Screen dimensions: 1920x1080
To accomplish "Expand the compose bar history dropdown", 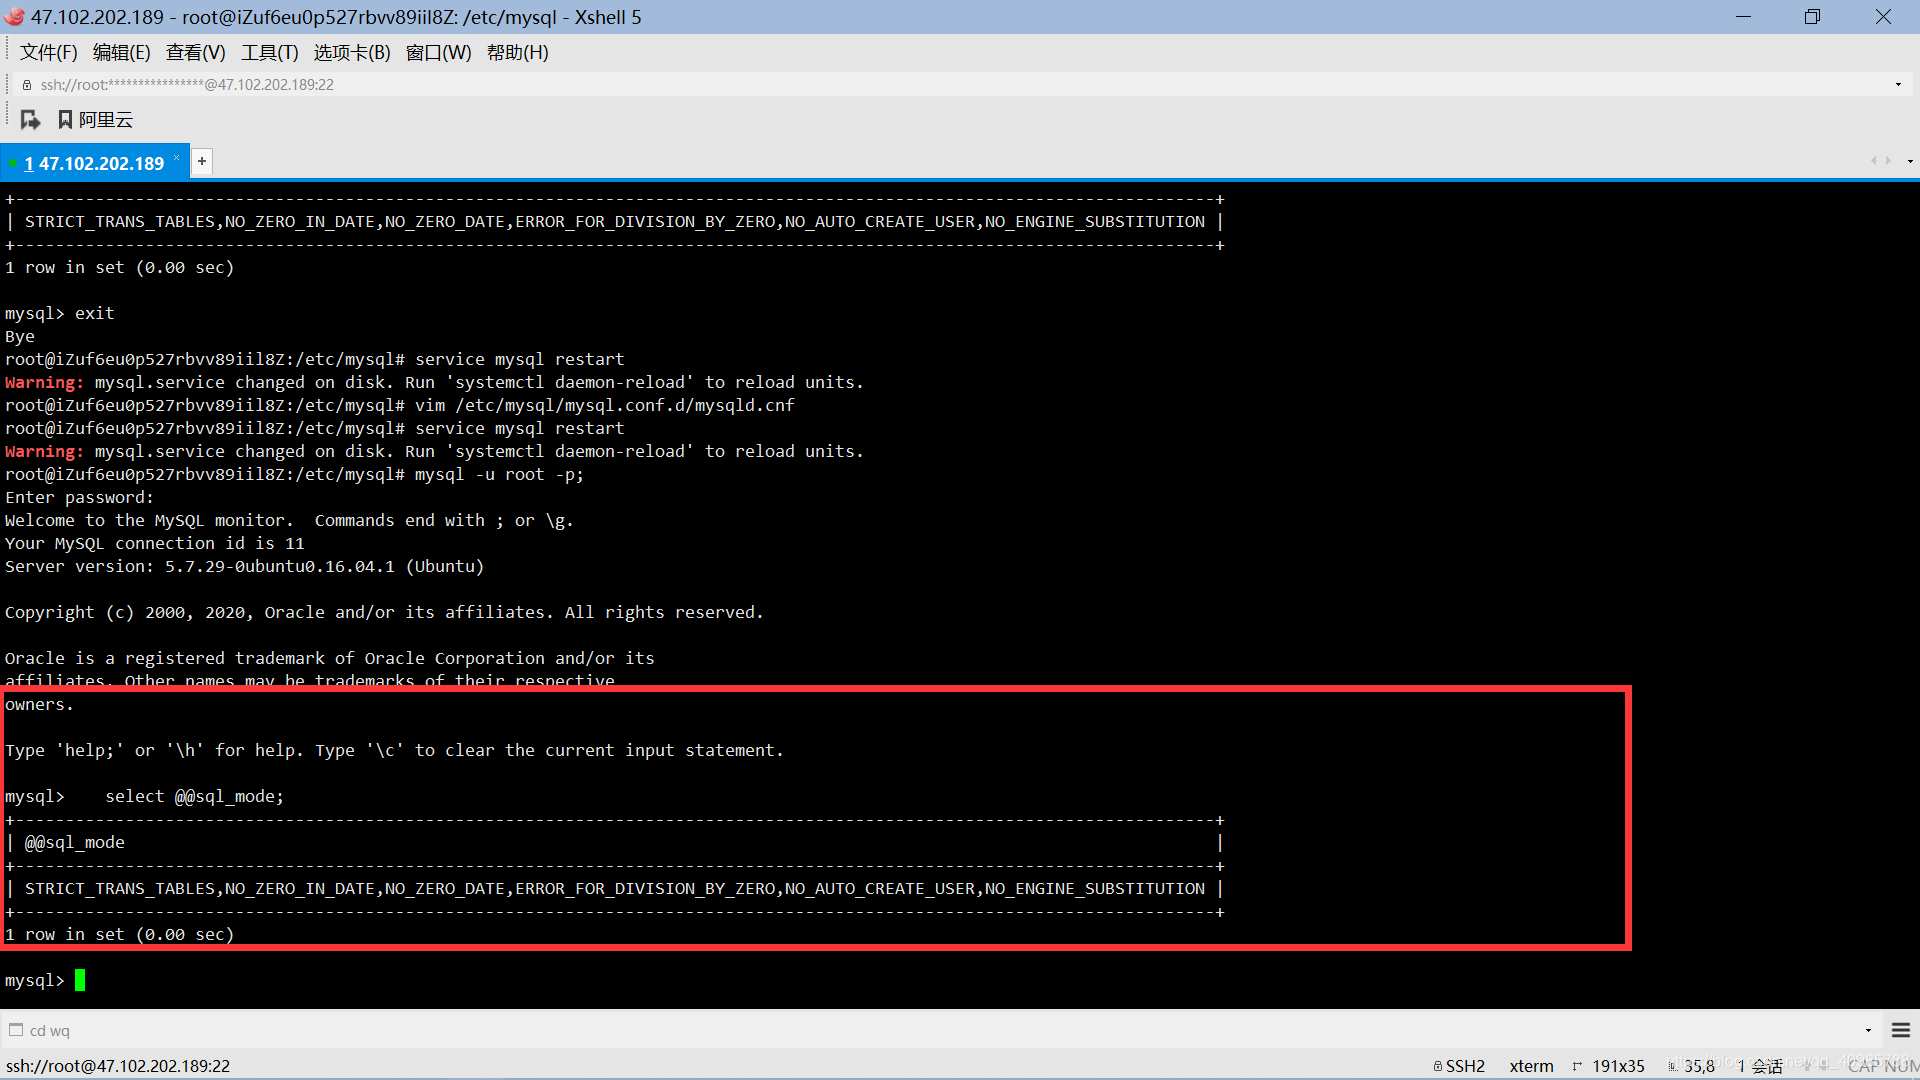I will tap(1868, 1030).
